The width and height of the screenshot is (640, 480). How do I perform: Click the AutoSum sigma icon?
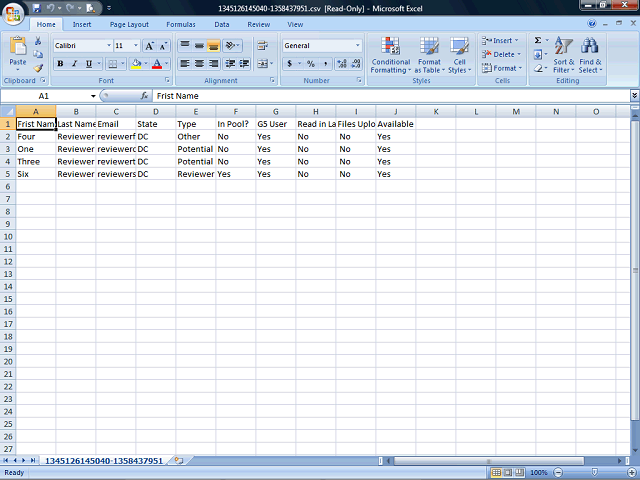click(x=538, y=41)
